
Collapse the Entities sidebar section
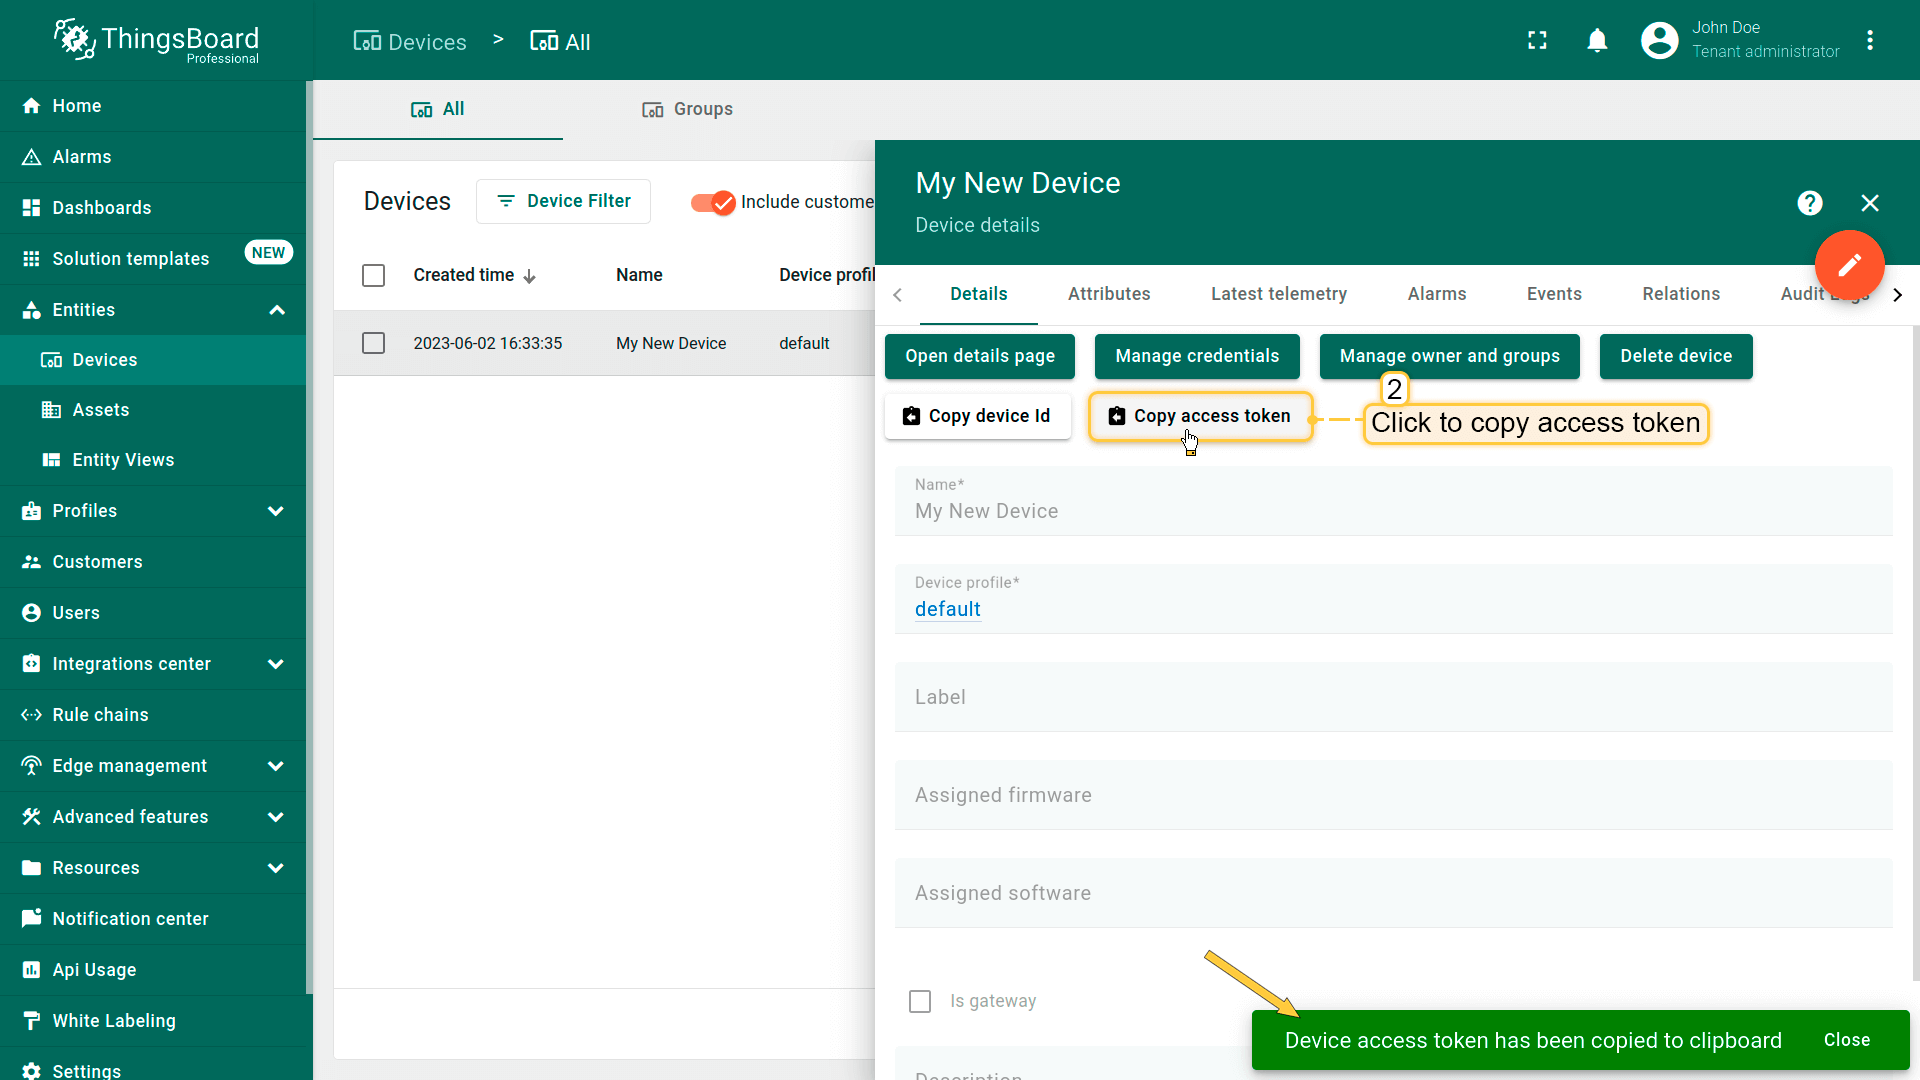click(x=277, y=310)
